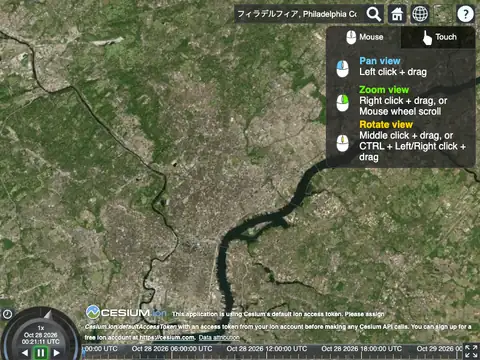This screenshot has height=360, width=480.
Task: Click the Pan view mouse icon
Action: coord(342,68)
